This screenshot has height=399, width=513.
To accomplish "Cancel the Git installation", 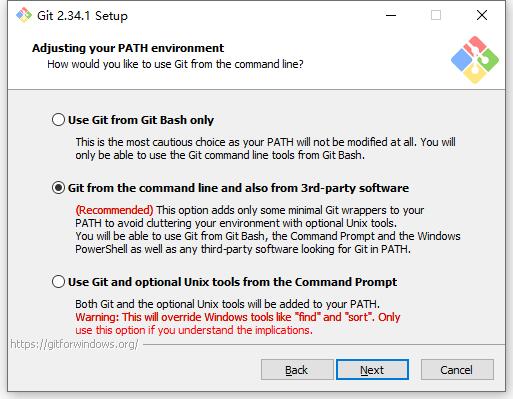I will (x=457, y=370).
